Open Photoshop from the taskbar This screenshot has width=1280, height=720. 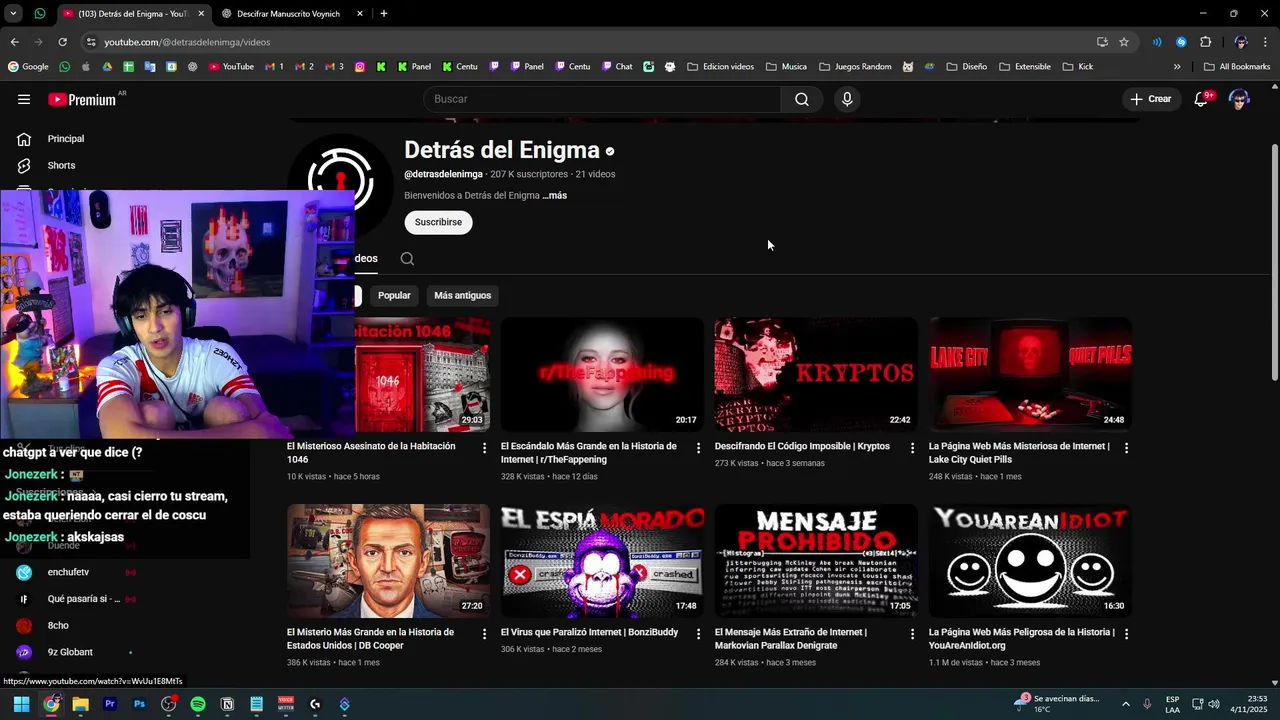(139, 704)
